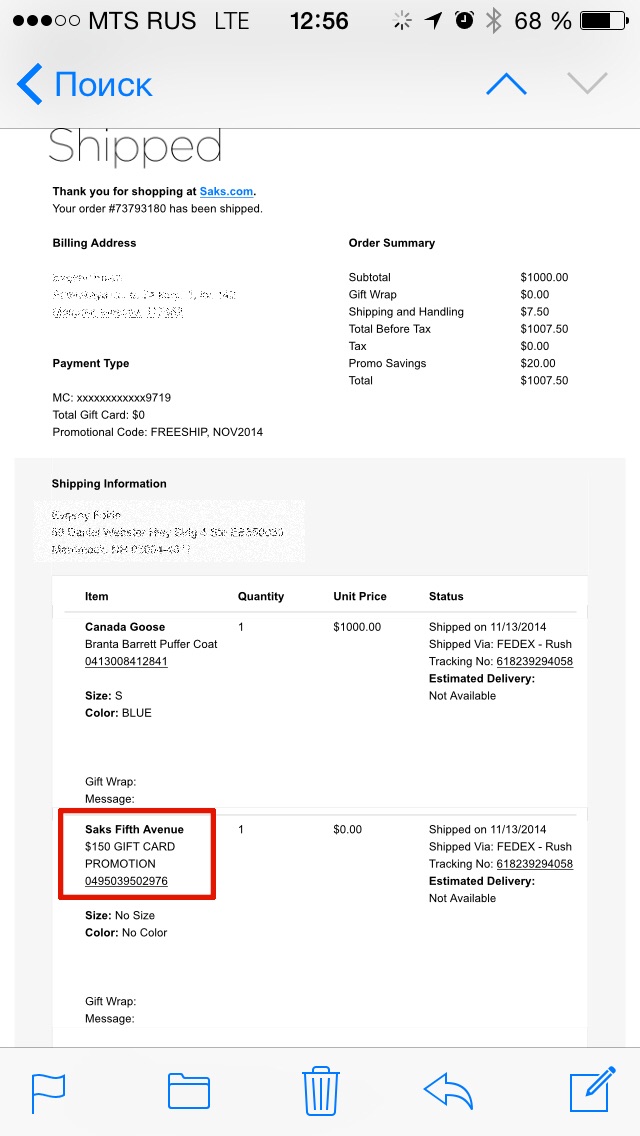The image size is (640, 1136).
Task: Delete email with the trash icon
Action: (x=320, y=1090)
